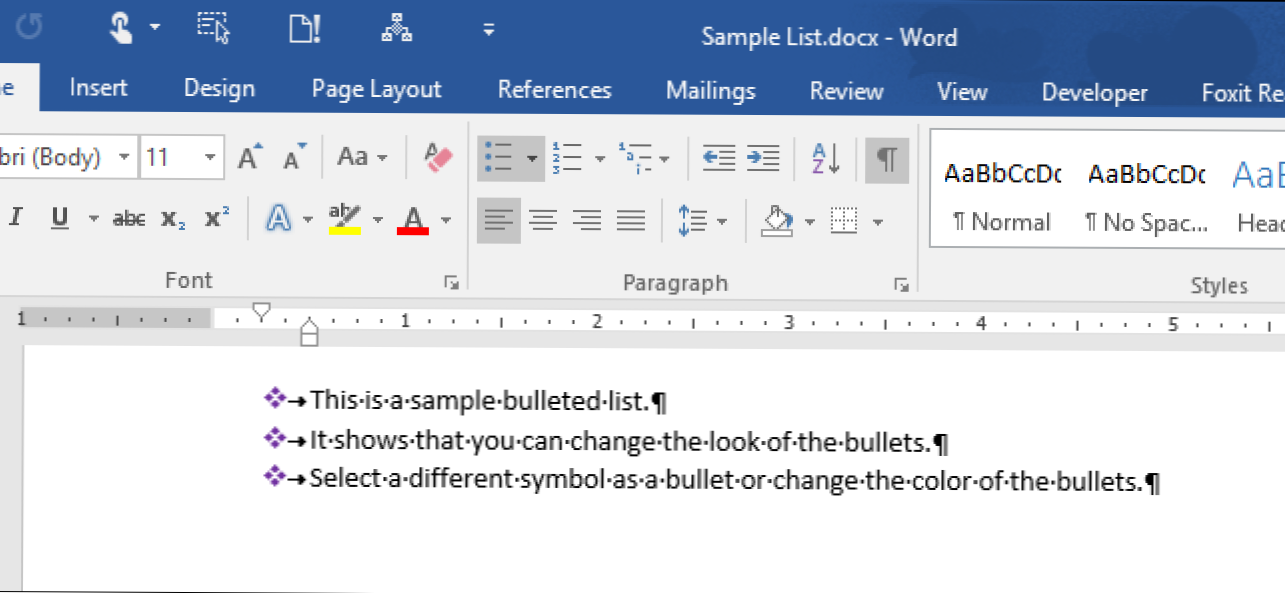
Task: Click the Grow Font size icon
Action: point(249,157)
